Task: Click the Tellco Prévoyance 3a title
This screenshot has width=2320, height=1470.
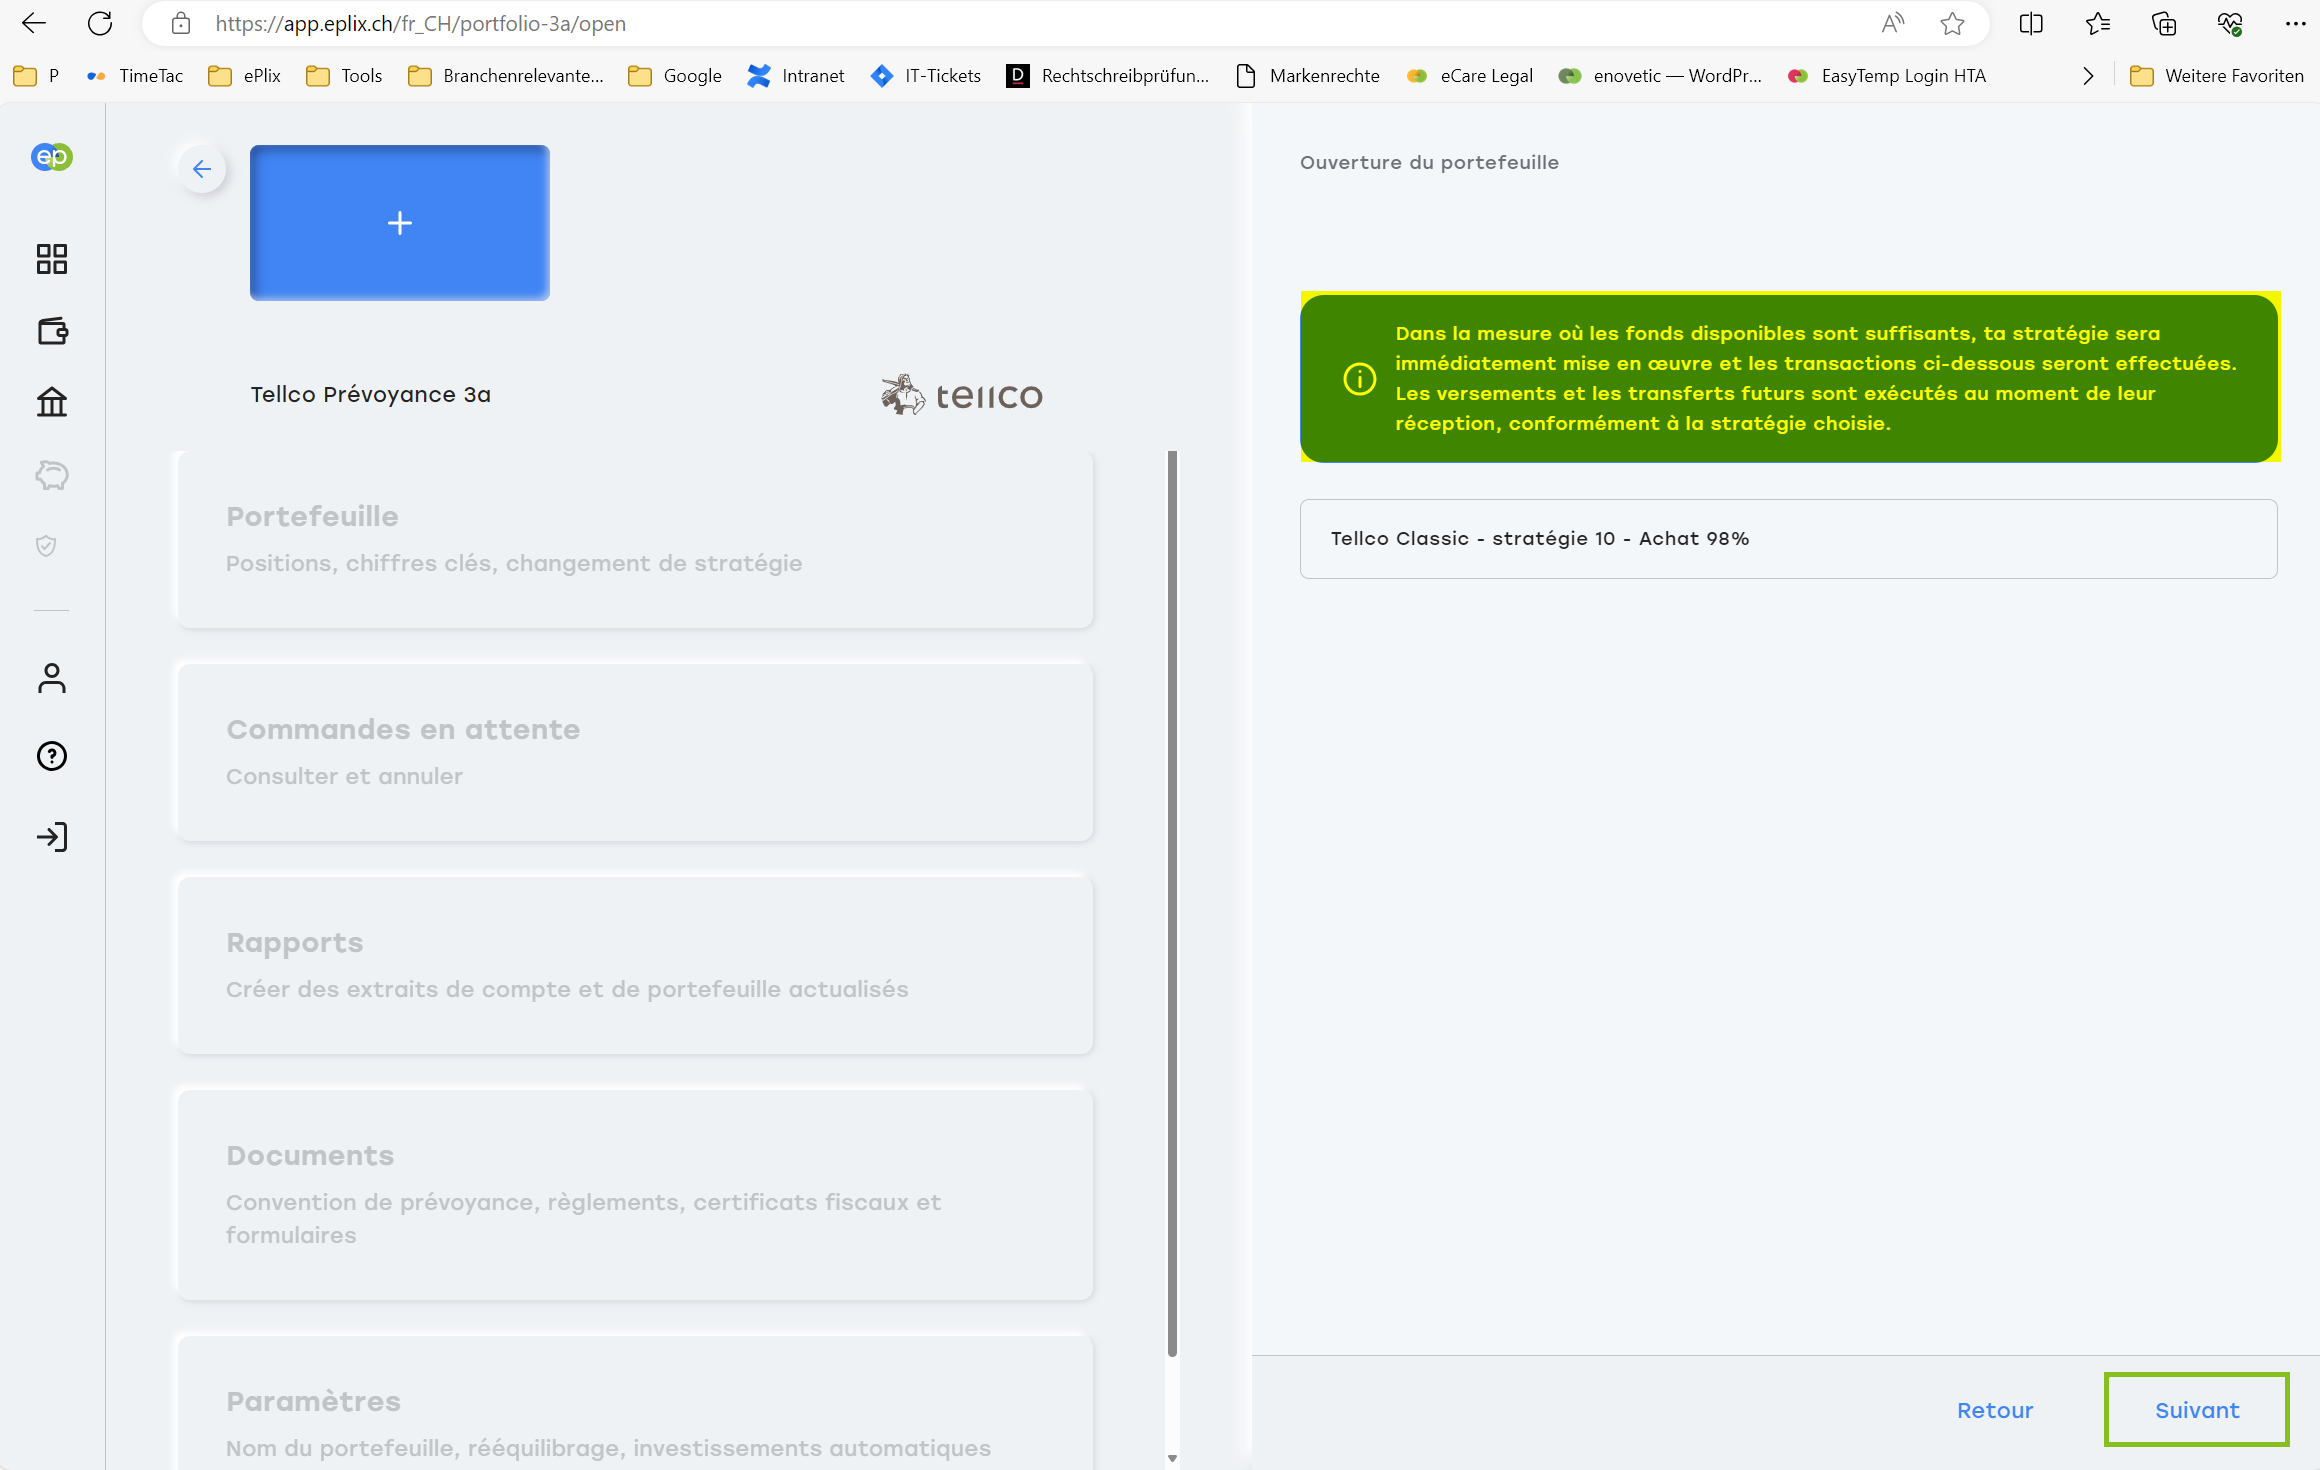Action: (370, 394)
